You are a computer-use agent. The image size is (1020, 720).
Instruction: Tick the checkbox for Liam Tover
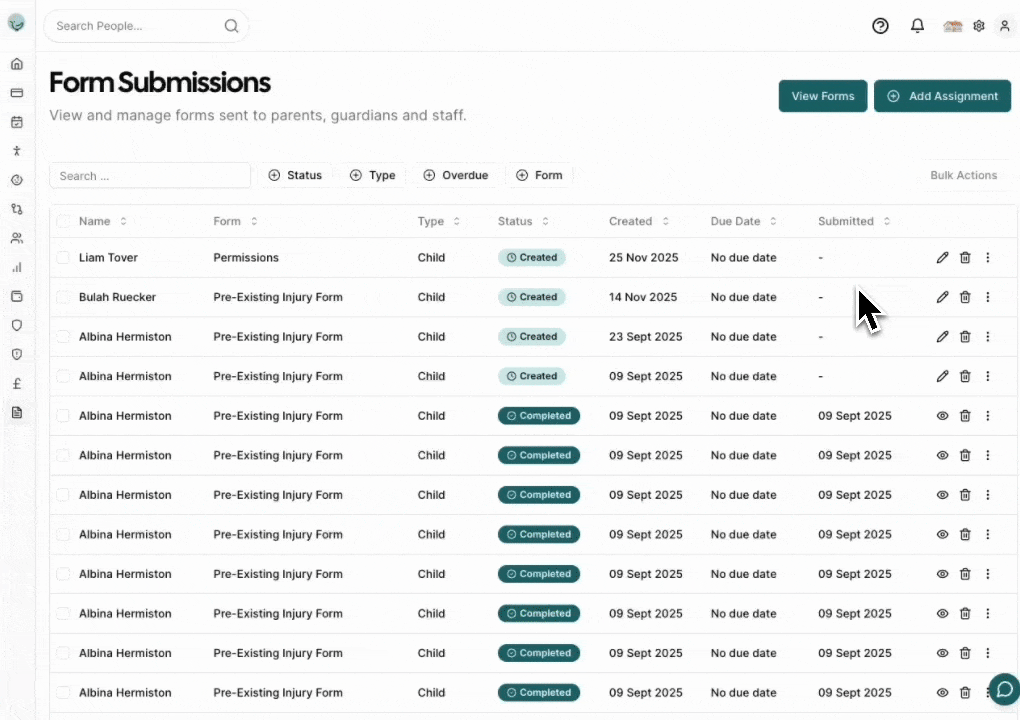click(x=63, y=258)
